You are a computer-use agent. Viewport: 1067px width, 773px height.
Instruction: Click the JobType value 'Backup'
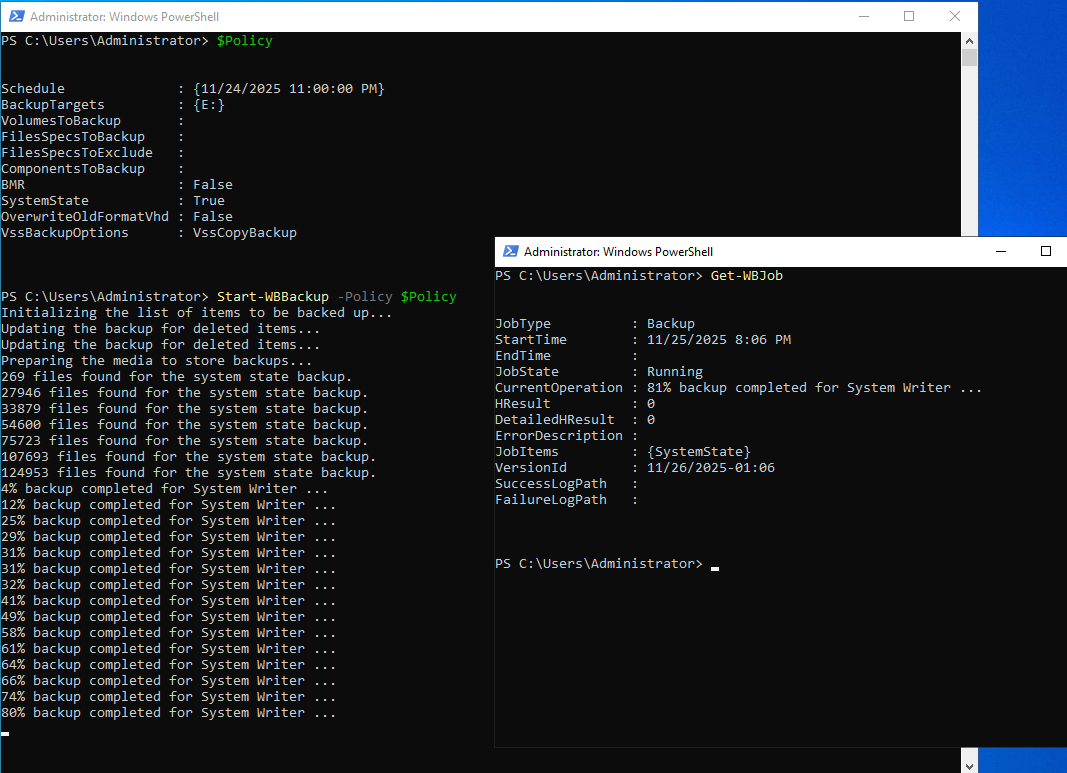tap(670, 323)
